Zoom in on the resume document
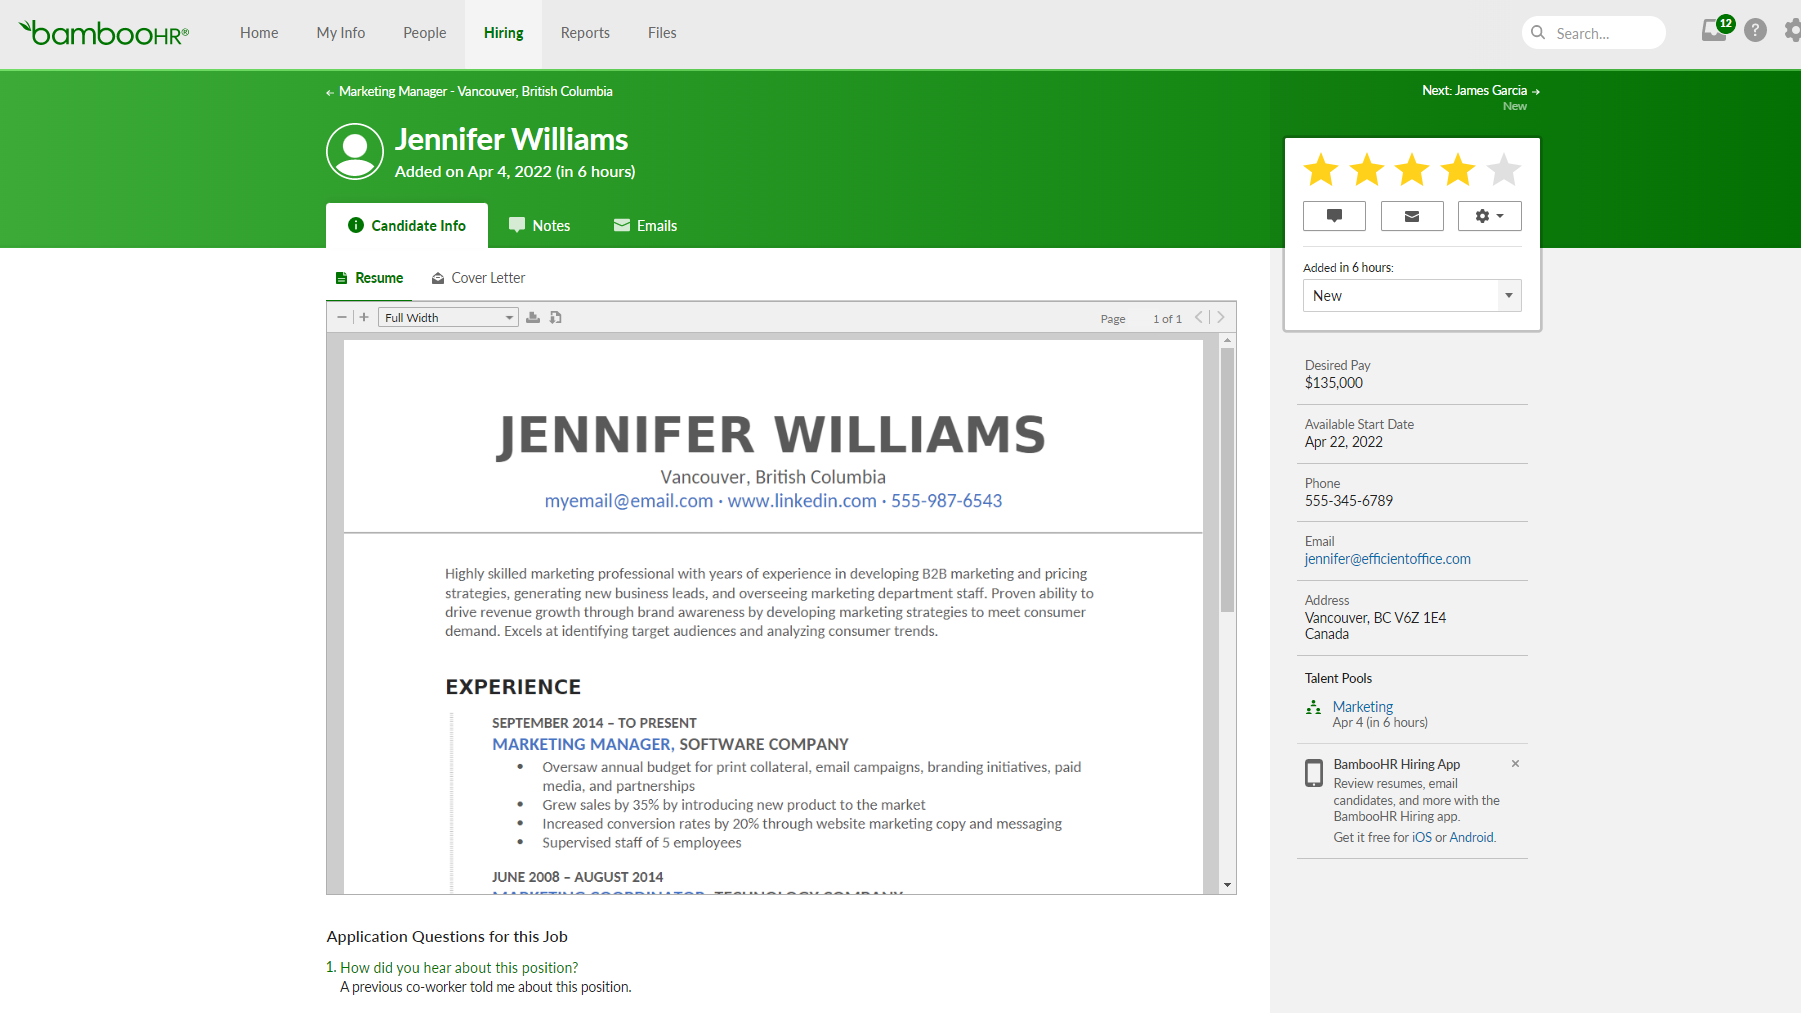The width and height of the screenshot is (1801, 1013). [364, 317]
